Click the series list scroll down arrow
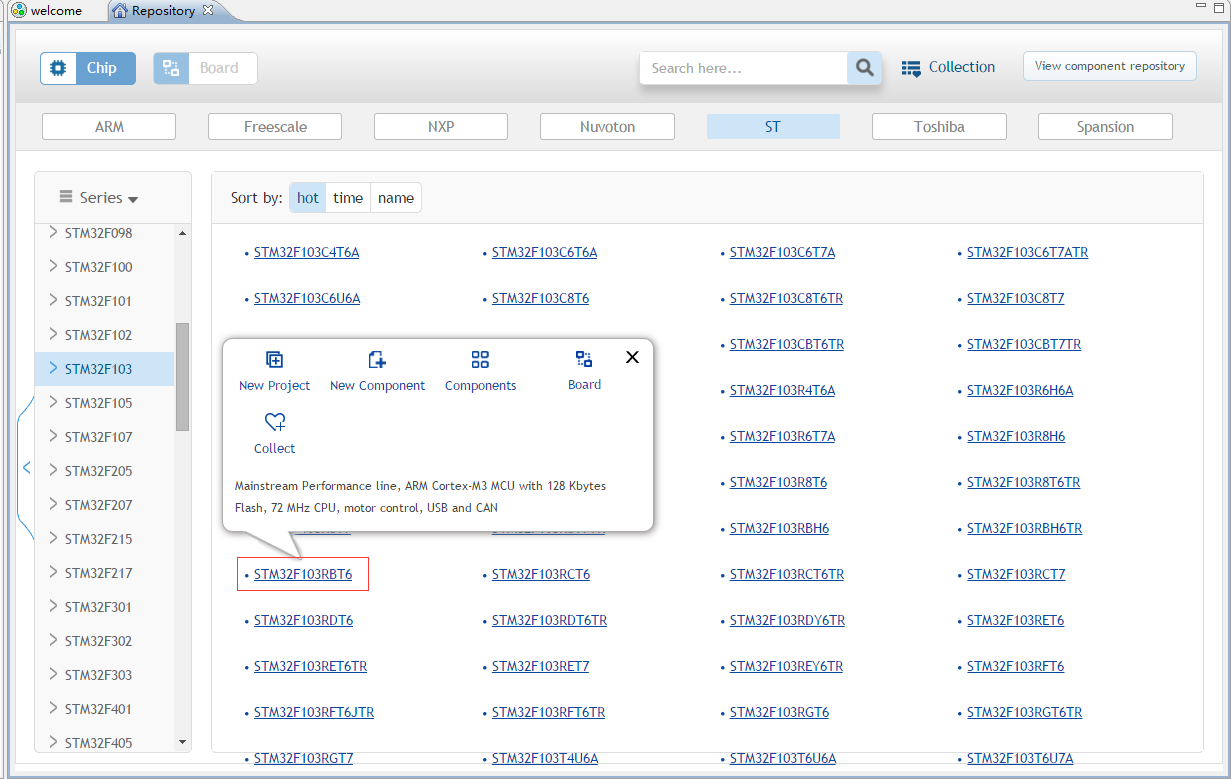 click(x=182, y=742)
